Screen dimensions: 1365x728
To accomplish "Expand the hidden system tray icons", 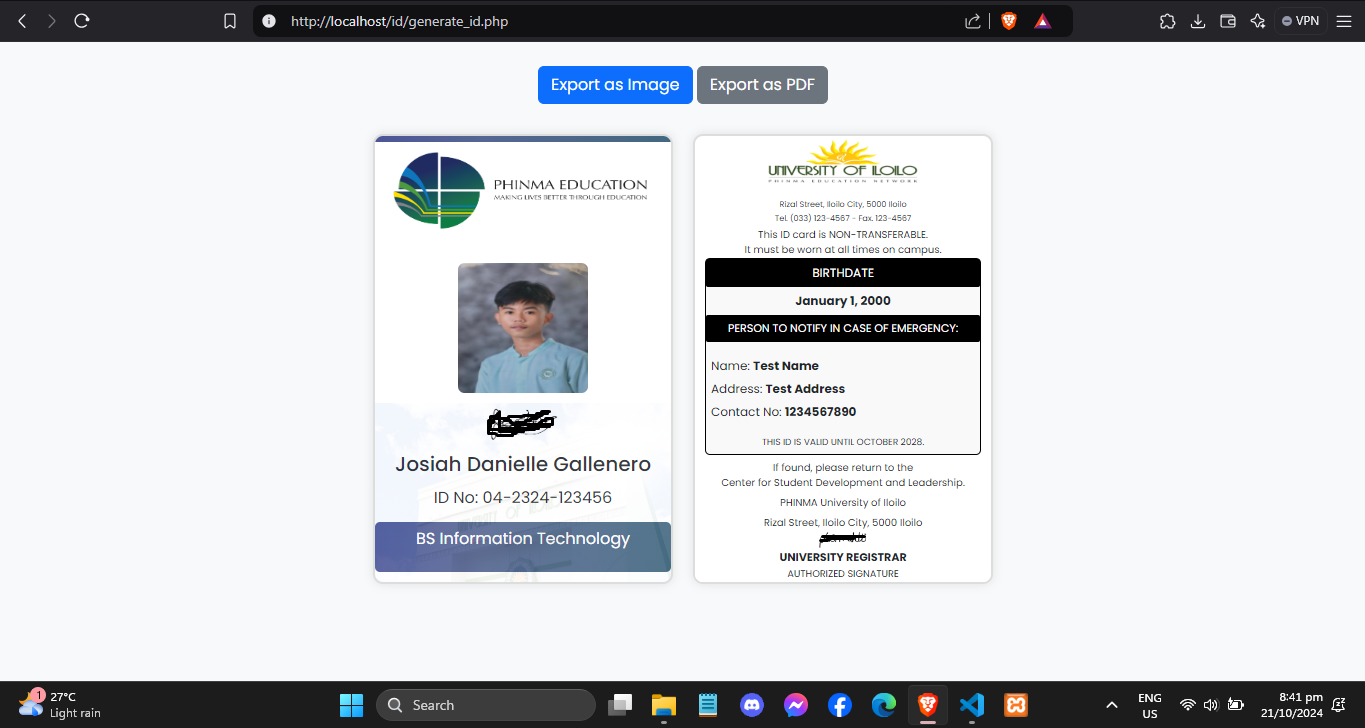I will click(1111, 705).
